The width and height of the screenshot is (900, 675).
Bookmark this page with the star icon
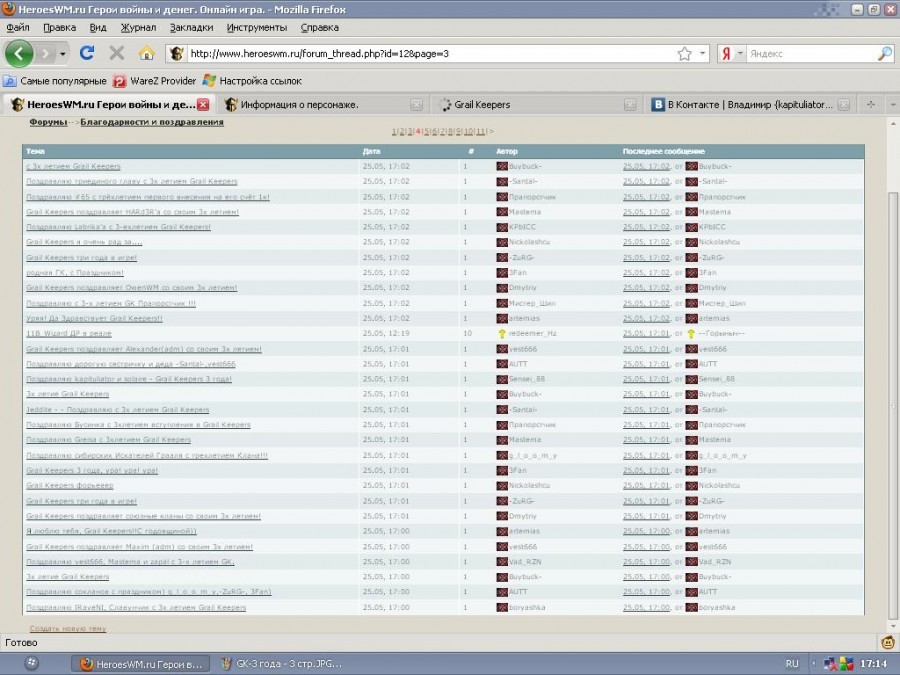pos(684,53)
